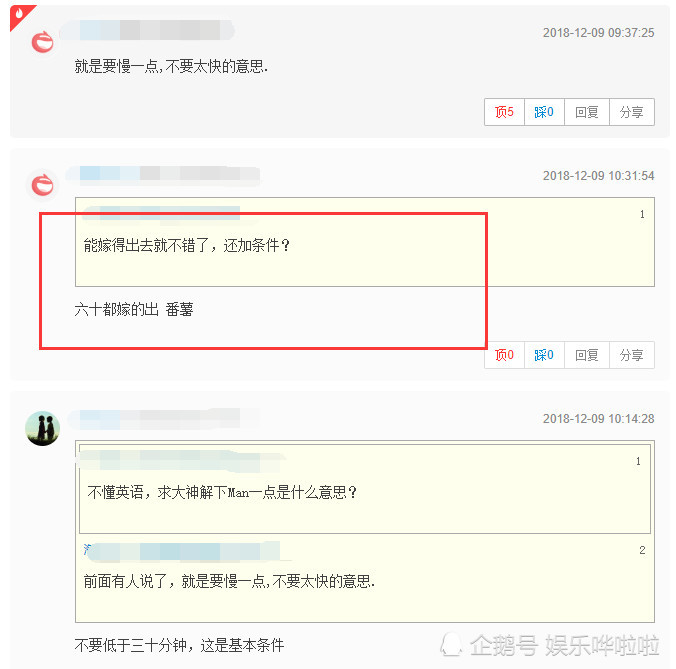
Task: Click quoted author name in floor 2 quote
Action: coord(183,551)
